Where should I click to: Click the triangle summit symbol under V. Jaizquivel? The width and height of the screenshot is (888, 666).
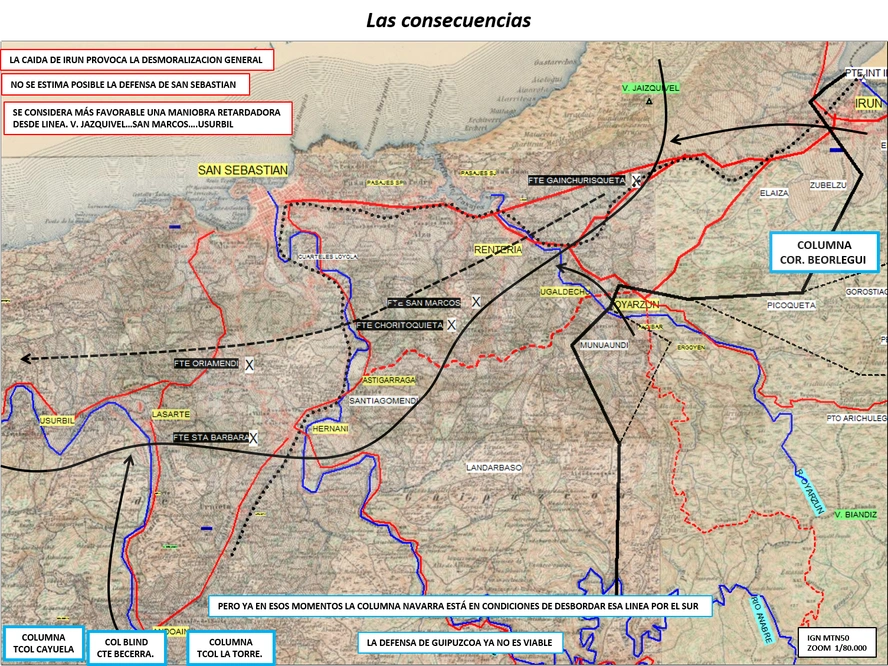tap(650, 101)
